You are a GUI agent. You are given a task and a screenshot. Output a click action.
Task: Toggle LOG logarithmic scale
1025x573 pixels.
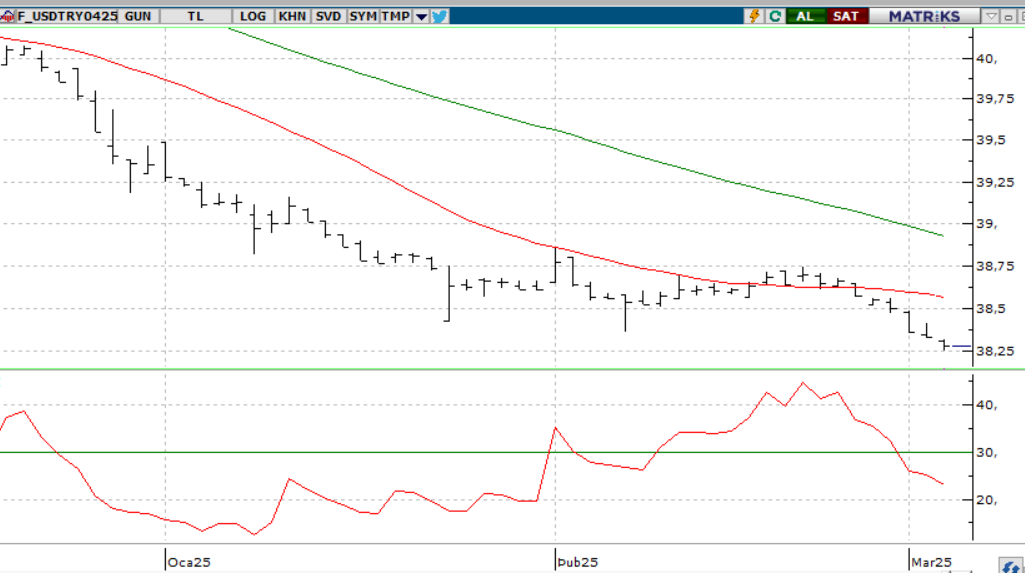pyautogui.click(x=253, y=16)
